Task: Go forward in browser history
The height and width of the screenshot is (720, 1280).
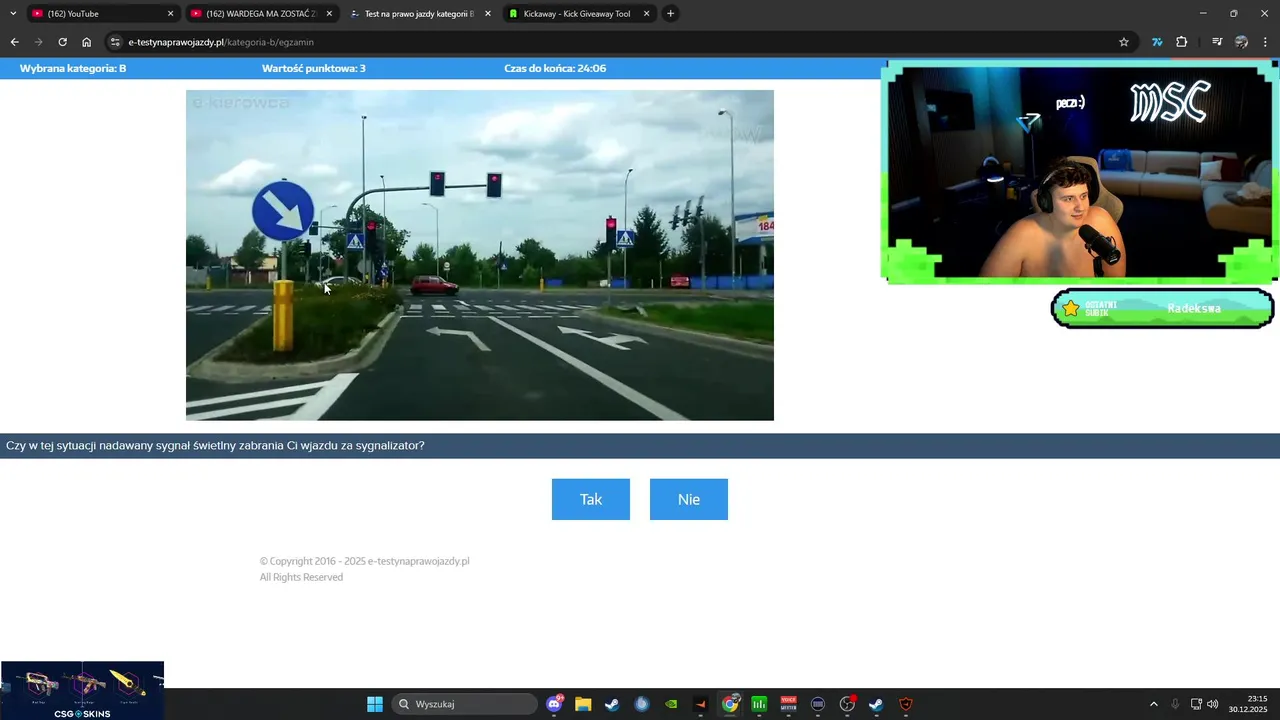Action: coord(38,42)
